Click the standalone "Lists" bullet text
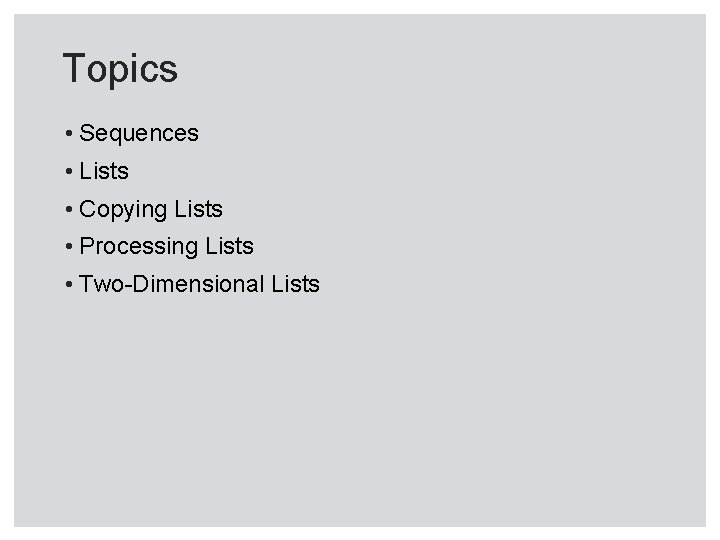The width and height of the screenshot is (720, 540). (104, 171)
